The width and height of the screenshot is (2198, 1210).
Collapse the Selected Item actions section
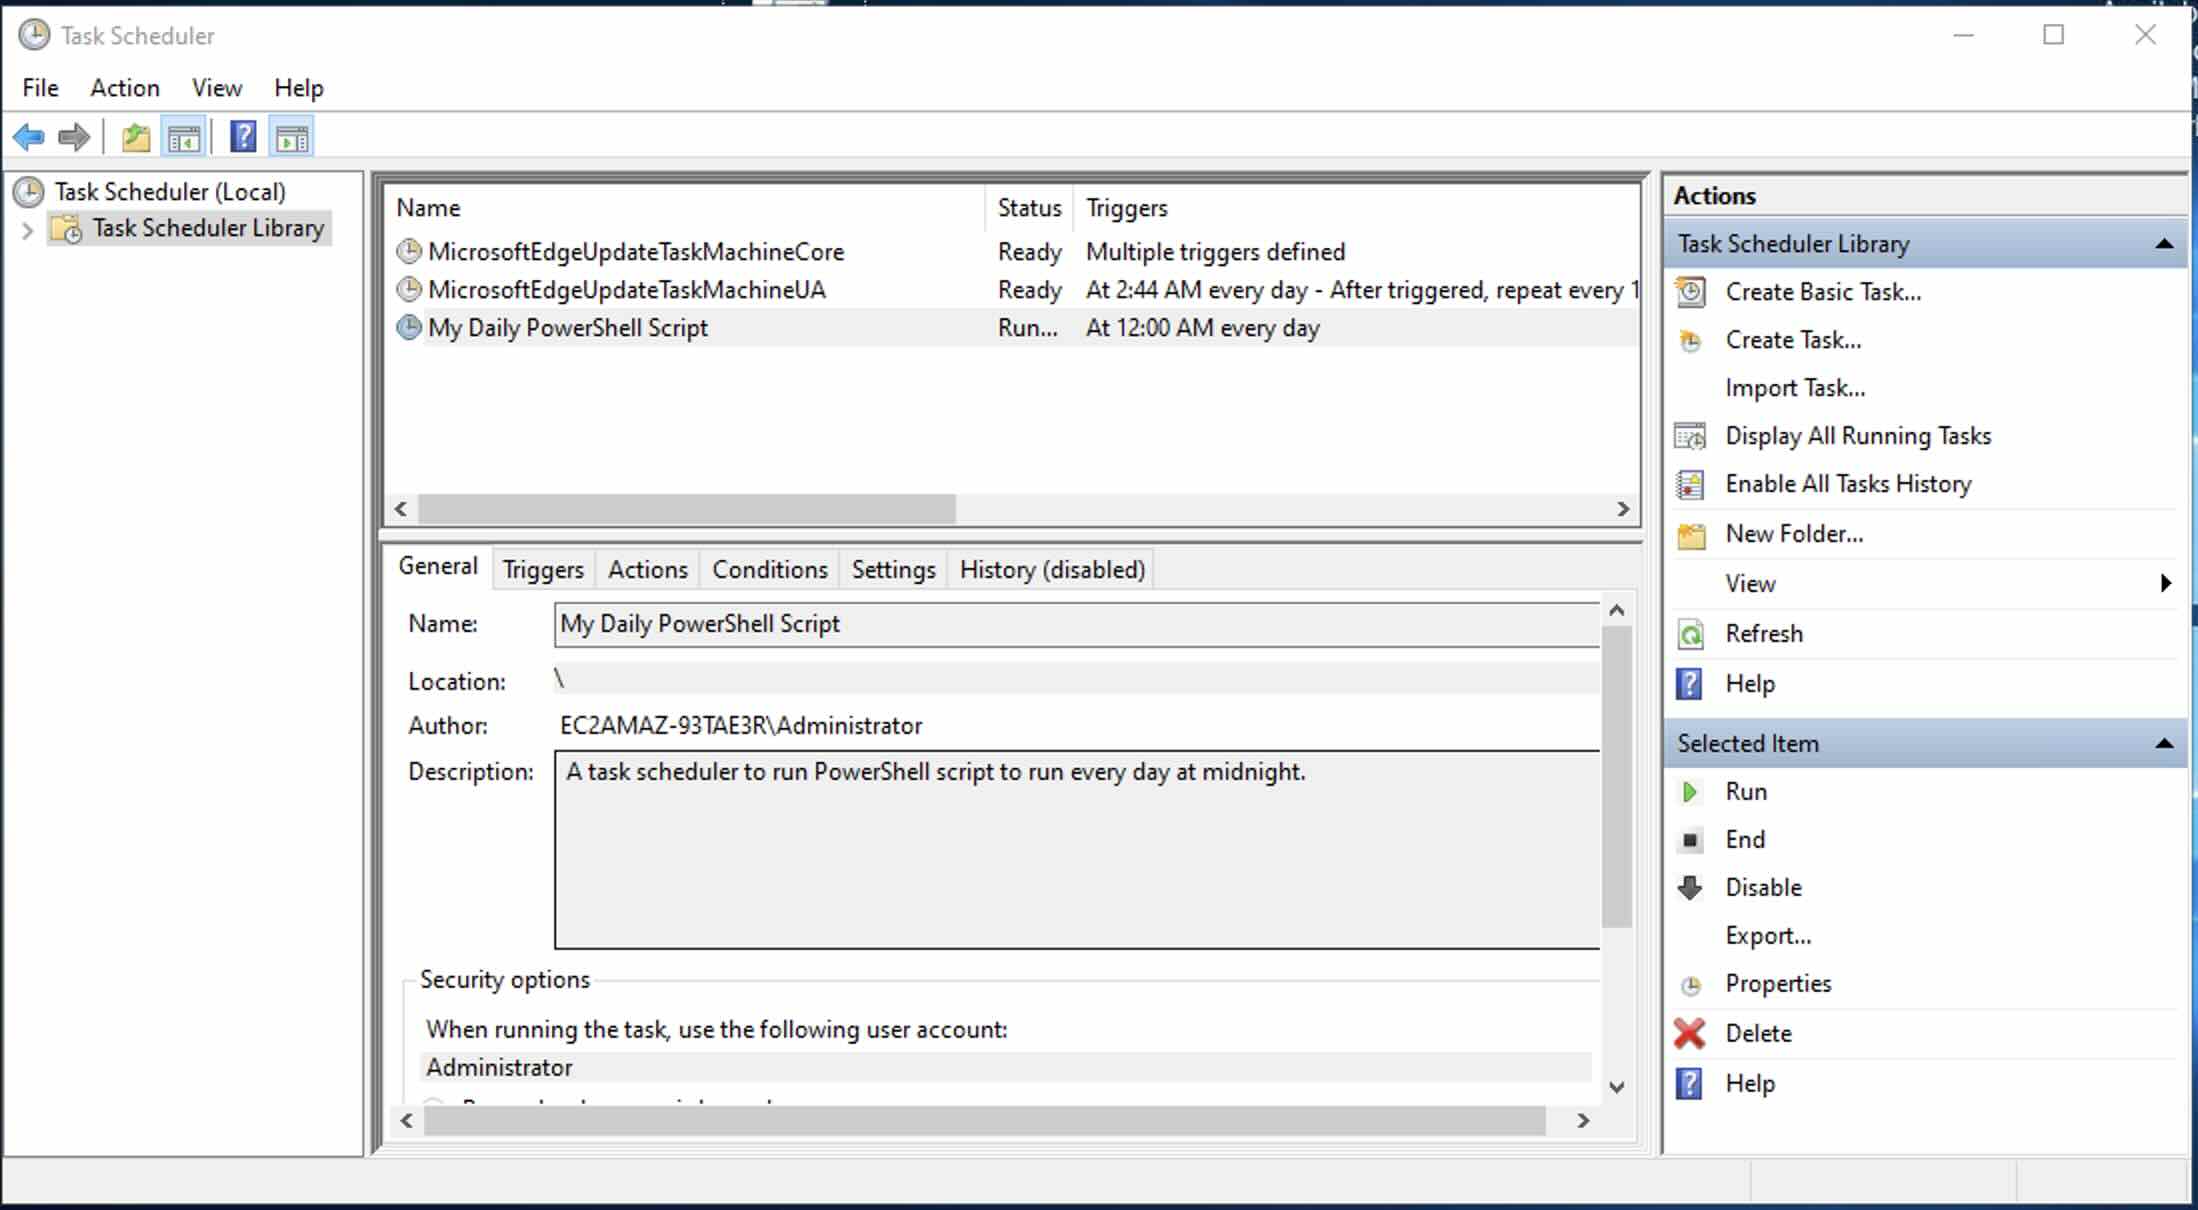pyautogui.click(x=2165, y=743)
